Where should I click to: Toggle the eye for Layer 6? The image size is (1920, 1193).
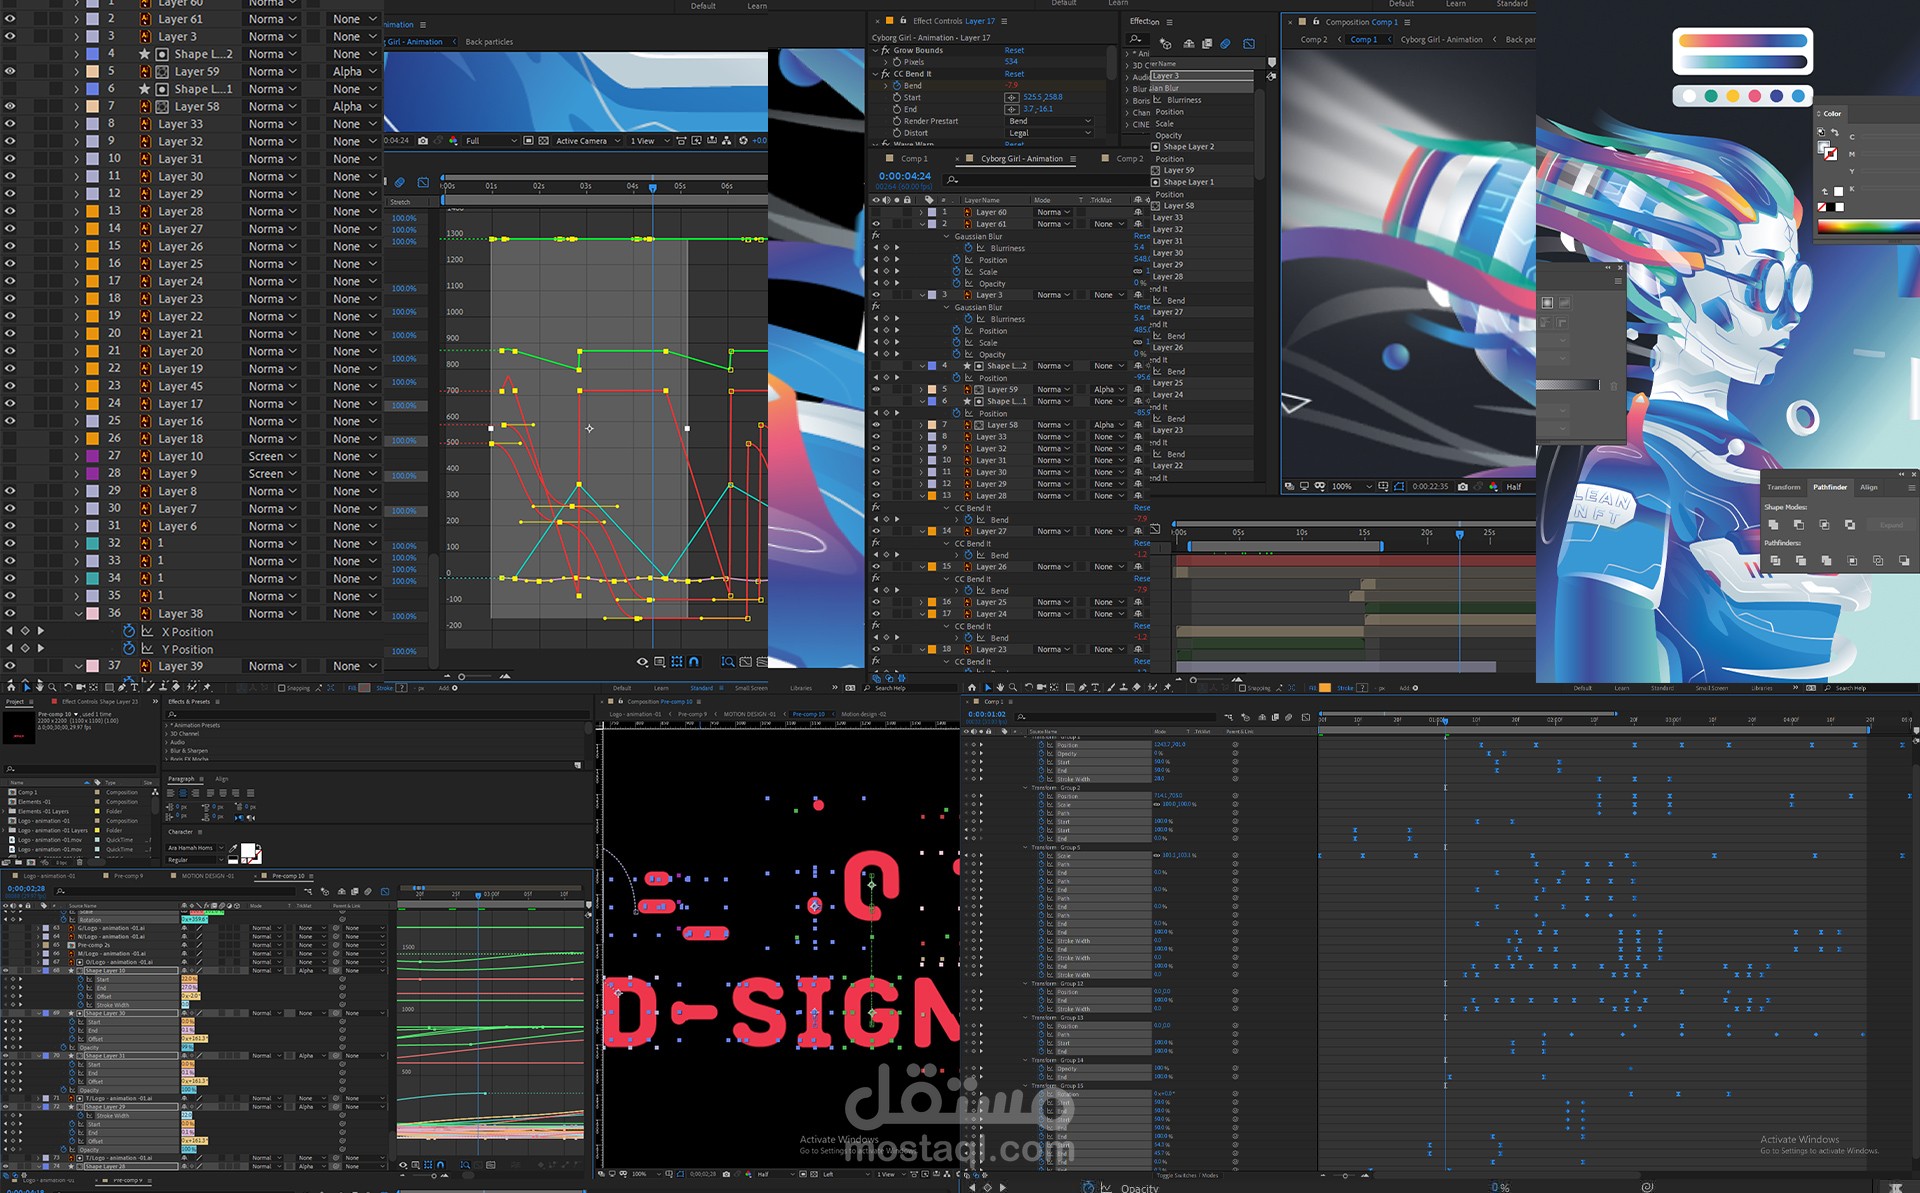point(10,526)
